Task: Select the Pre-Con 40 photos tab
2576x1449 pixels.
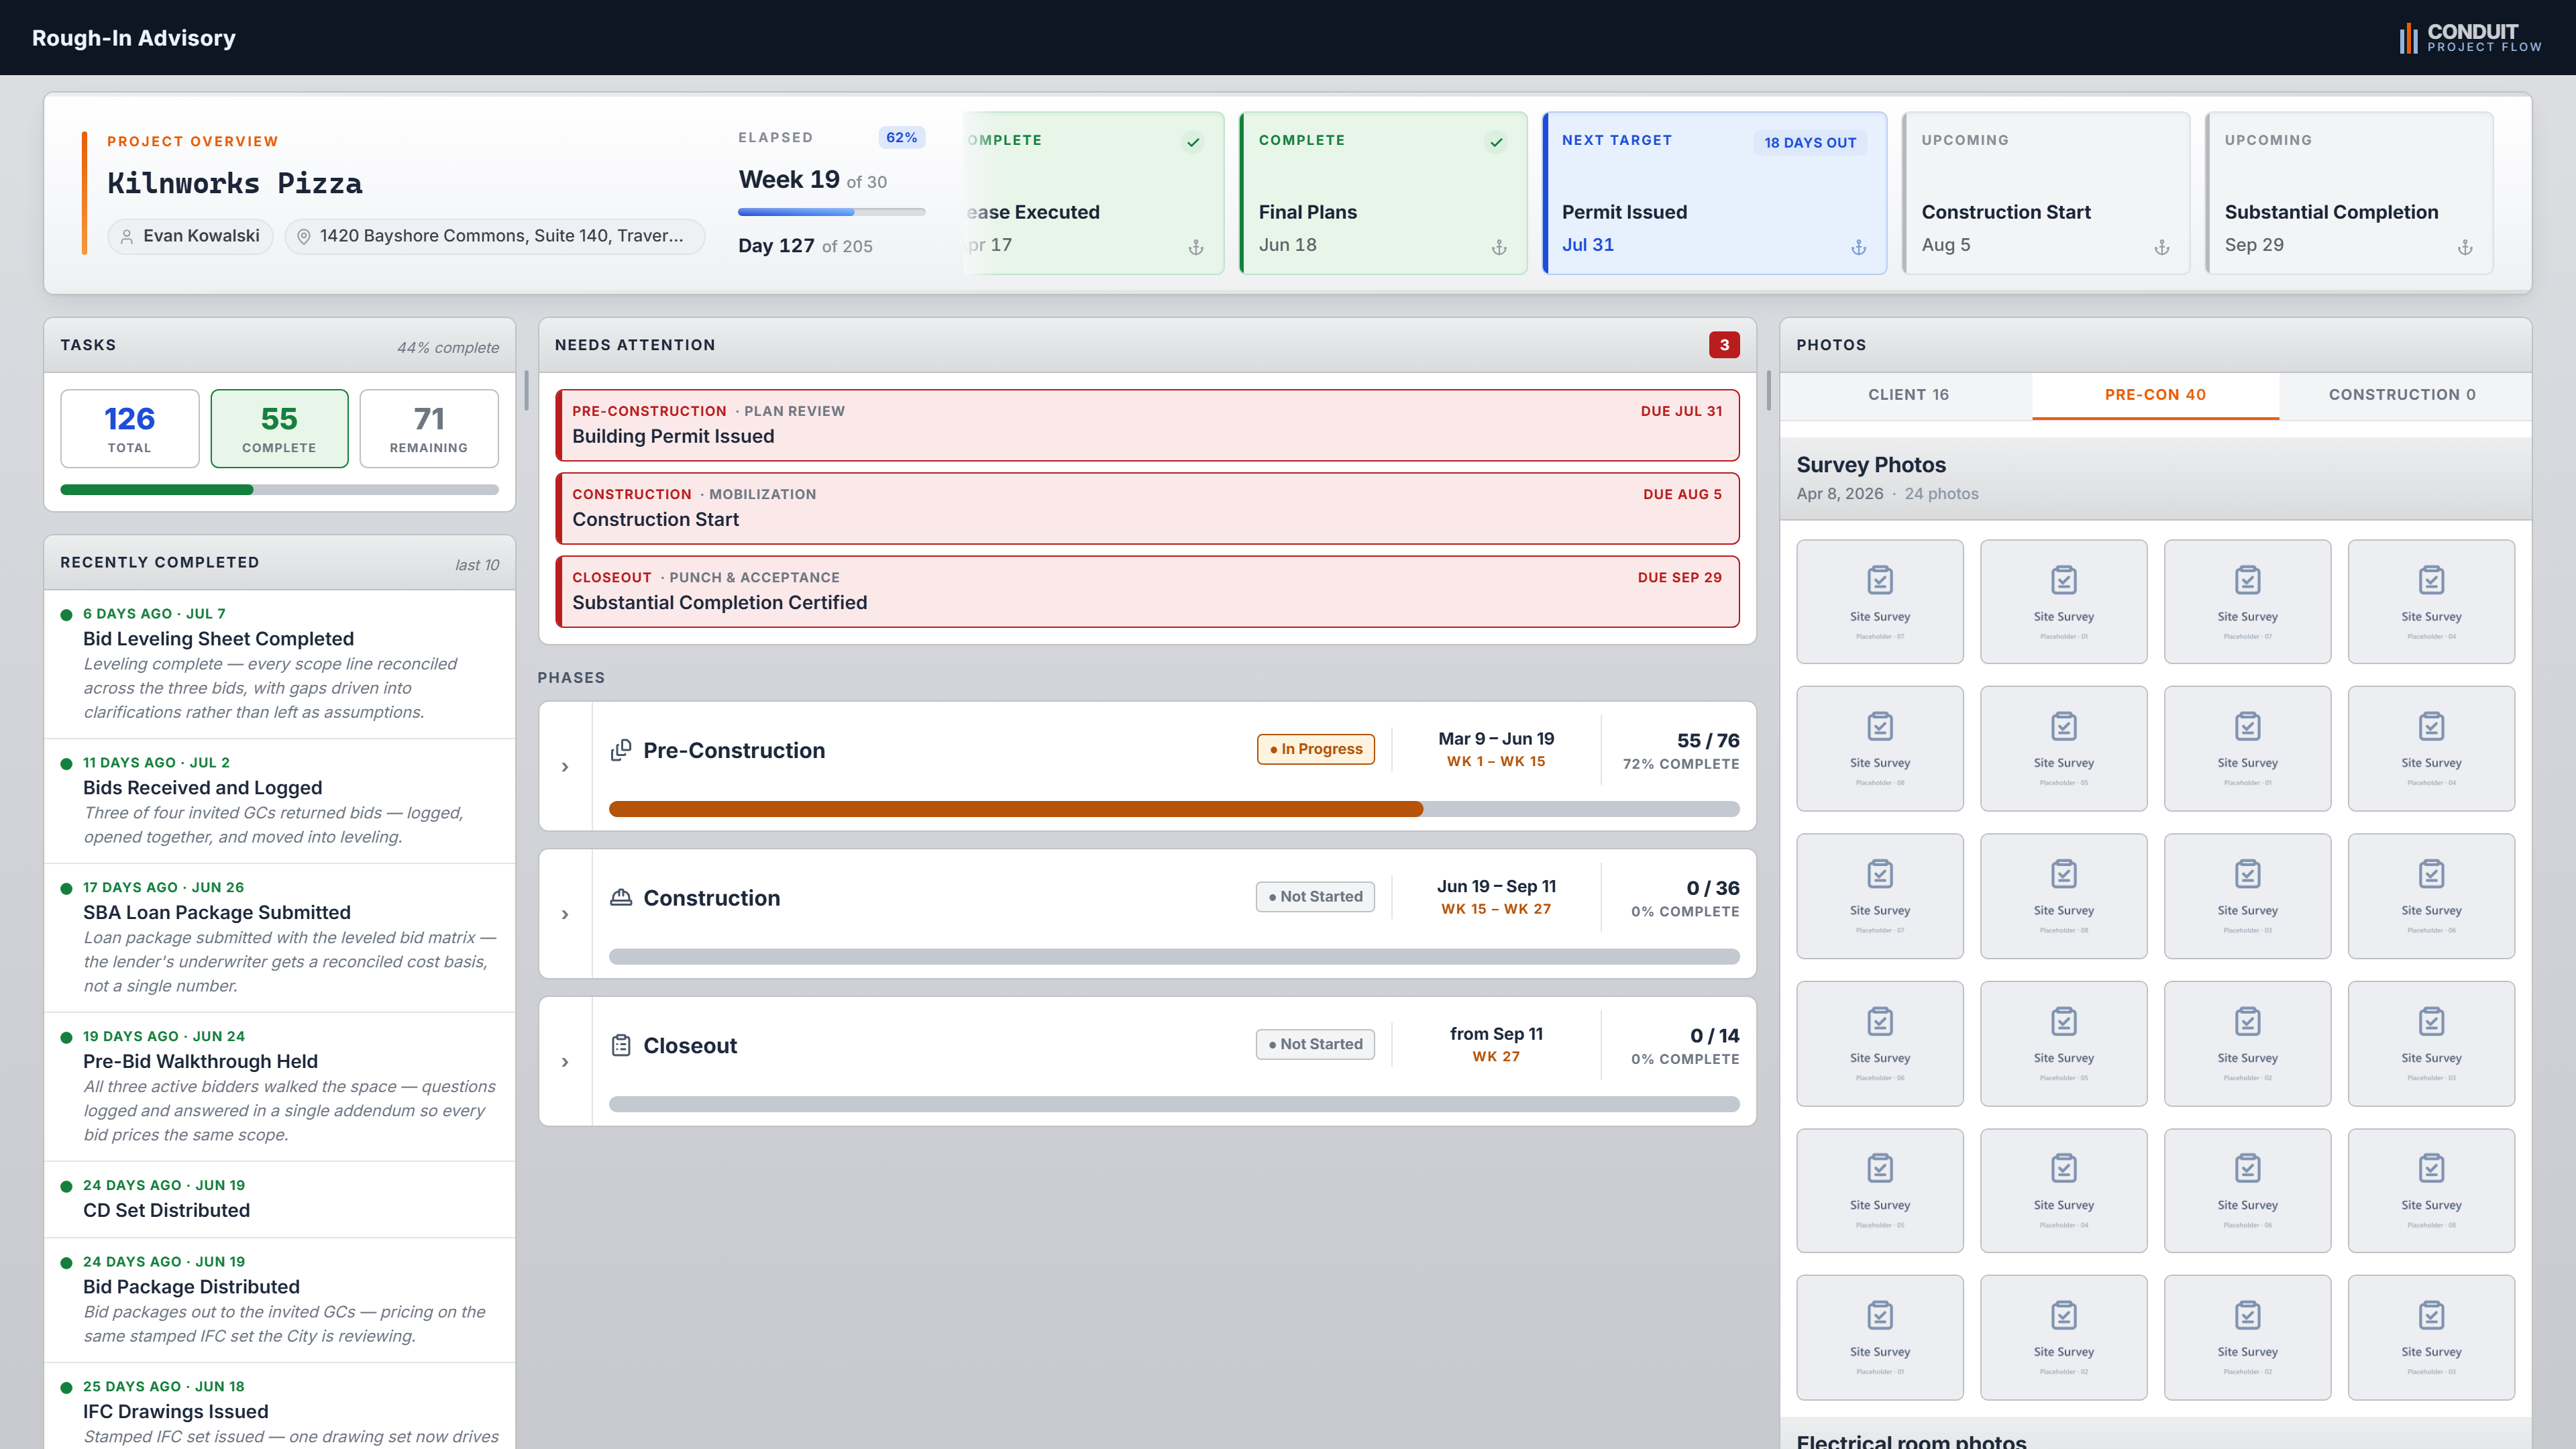Action: pyautogui.click(x=2155, y=395)
